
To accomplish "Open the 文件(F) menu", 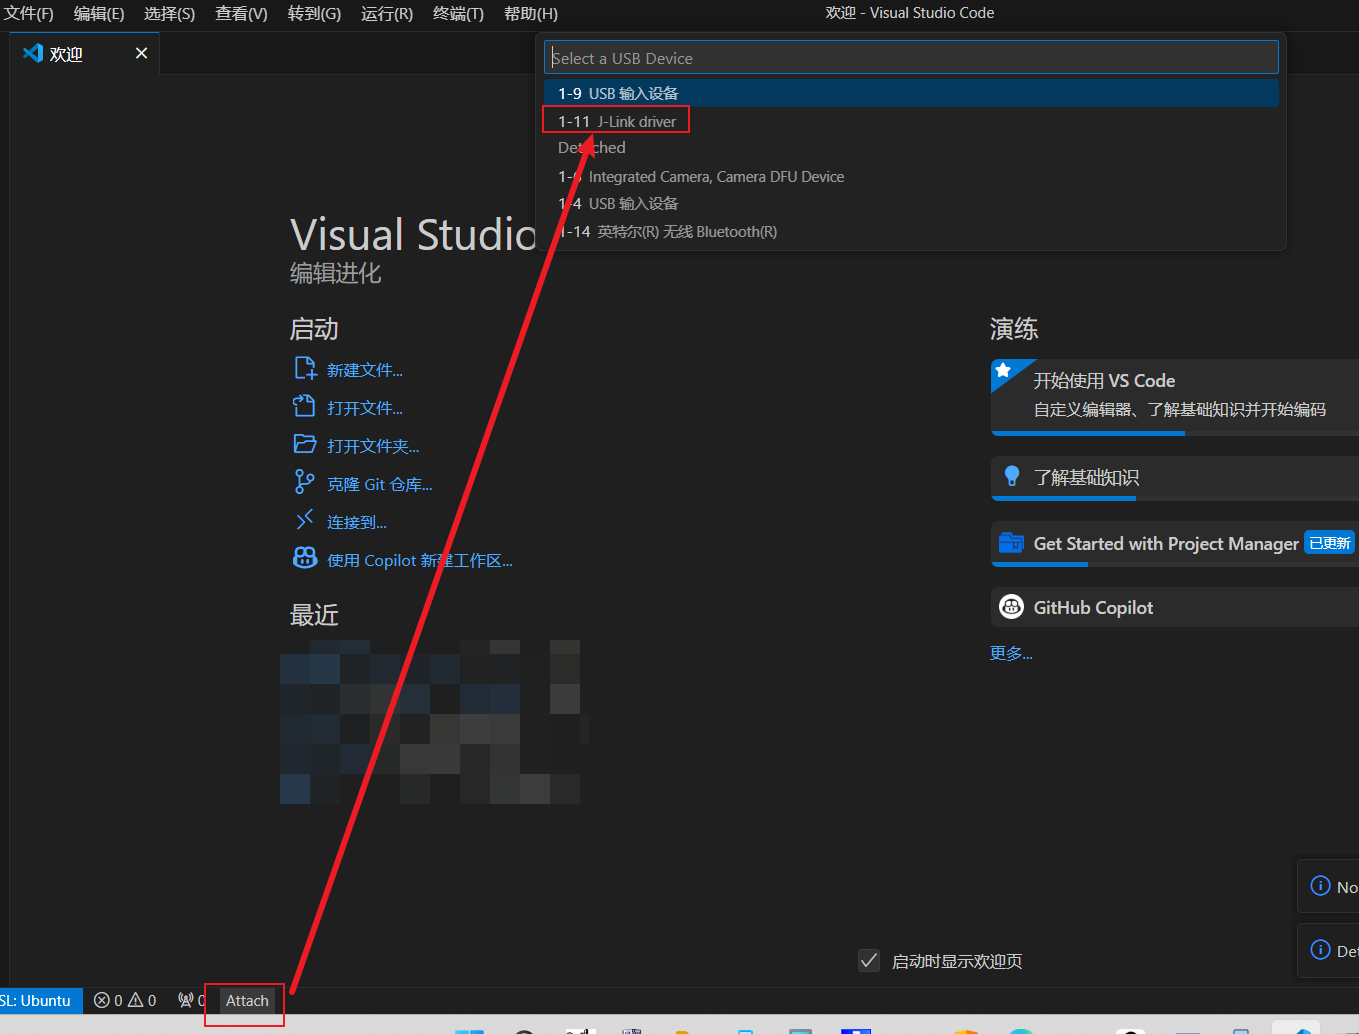I will point(29,13).
